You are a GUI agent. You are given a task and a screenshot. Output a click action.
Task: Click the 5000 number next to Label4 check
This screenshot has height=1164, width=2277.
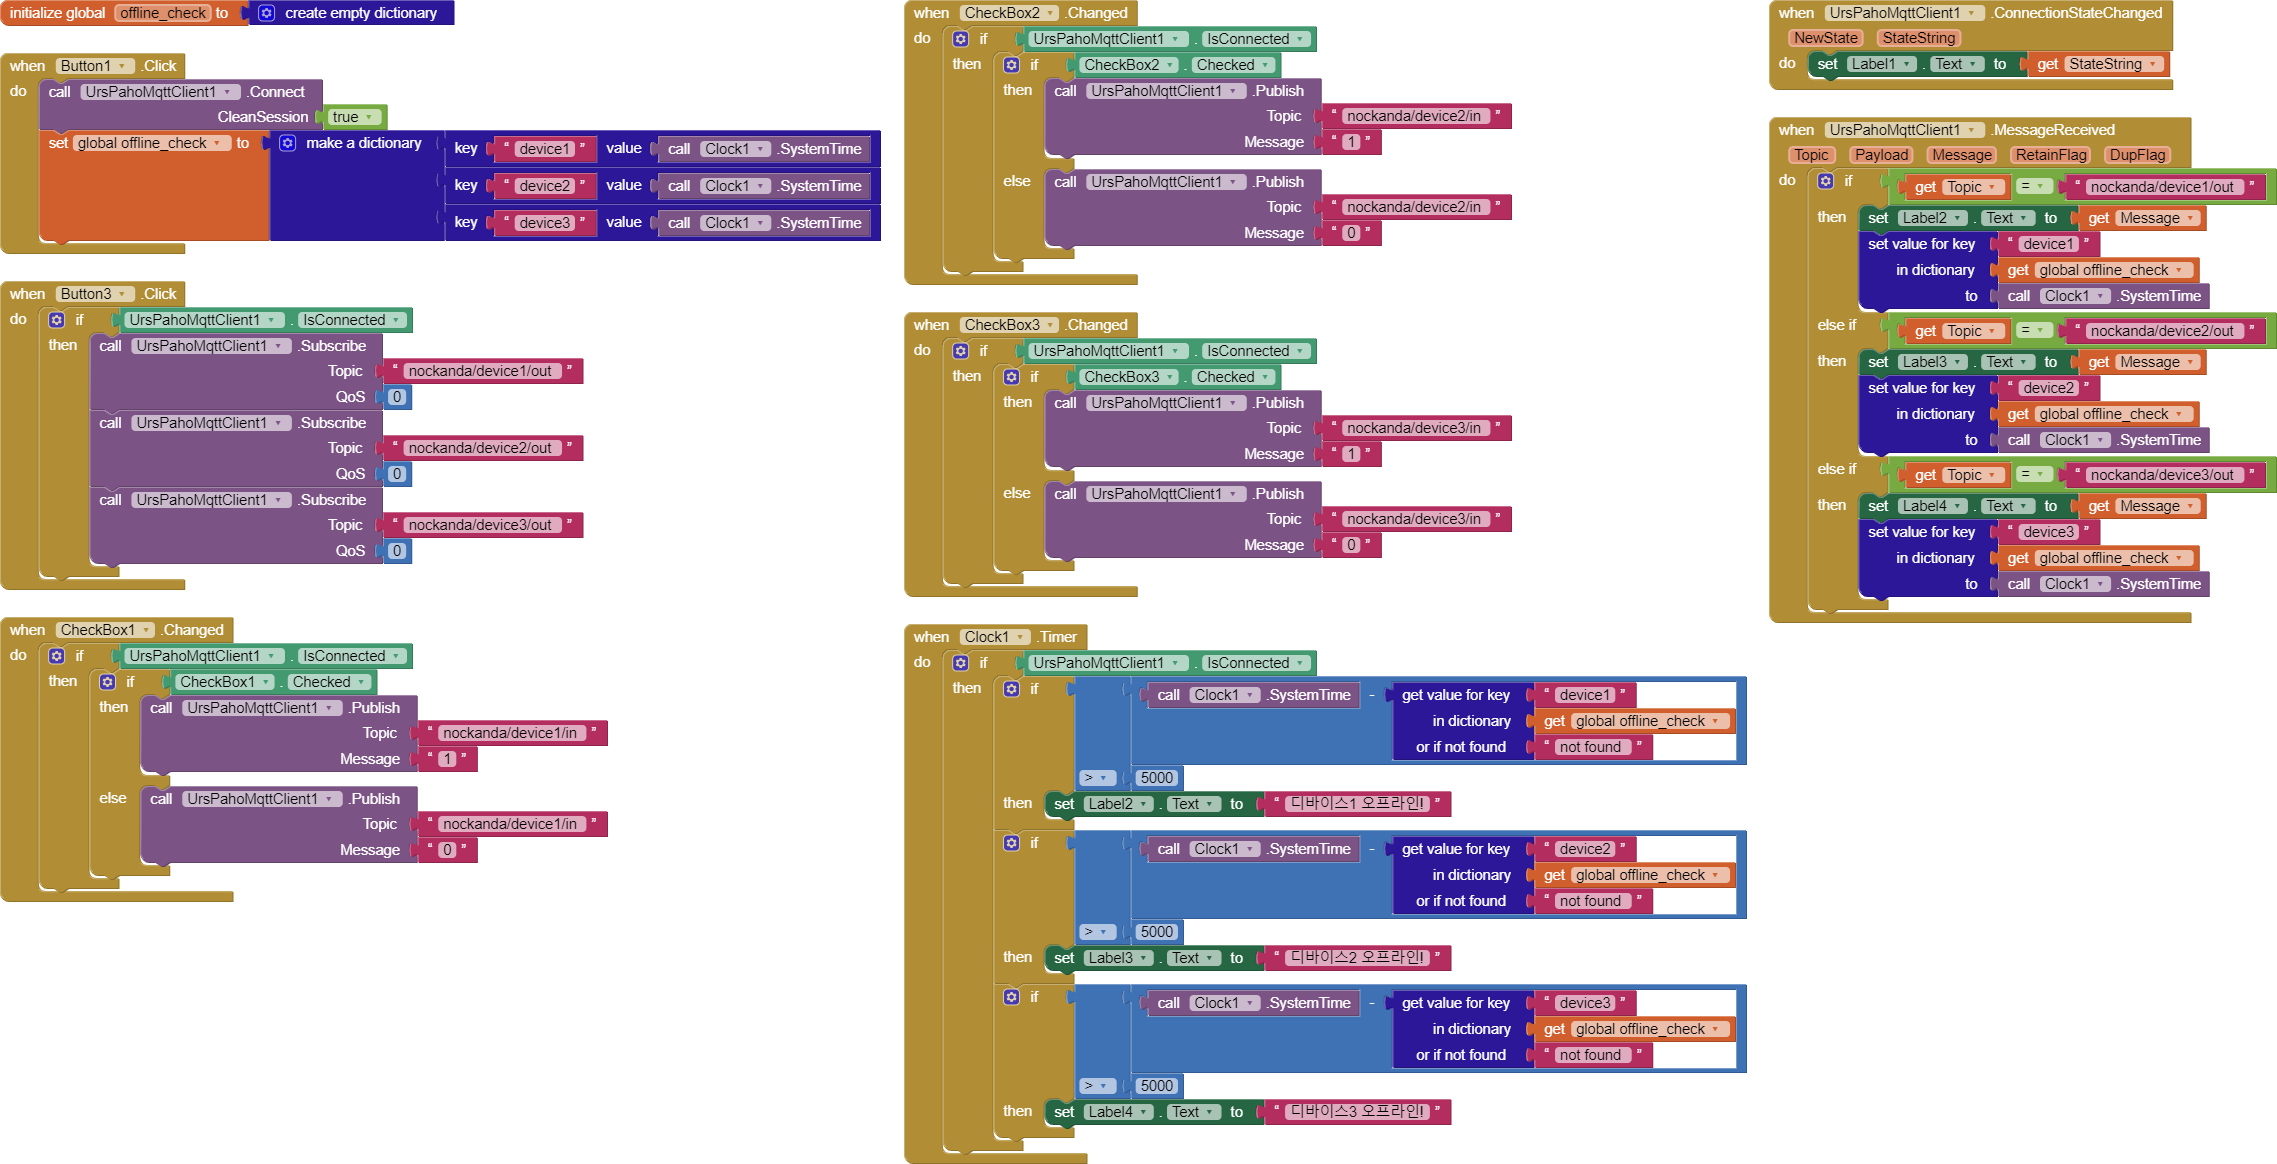1156,1086
